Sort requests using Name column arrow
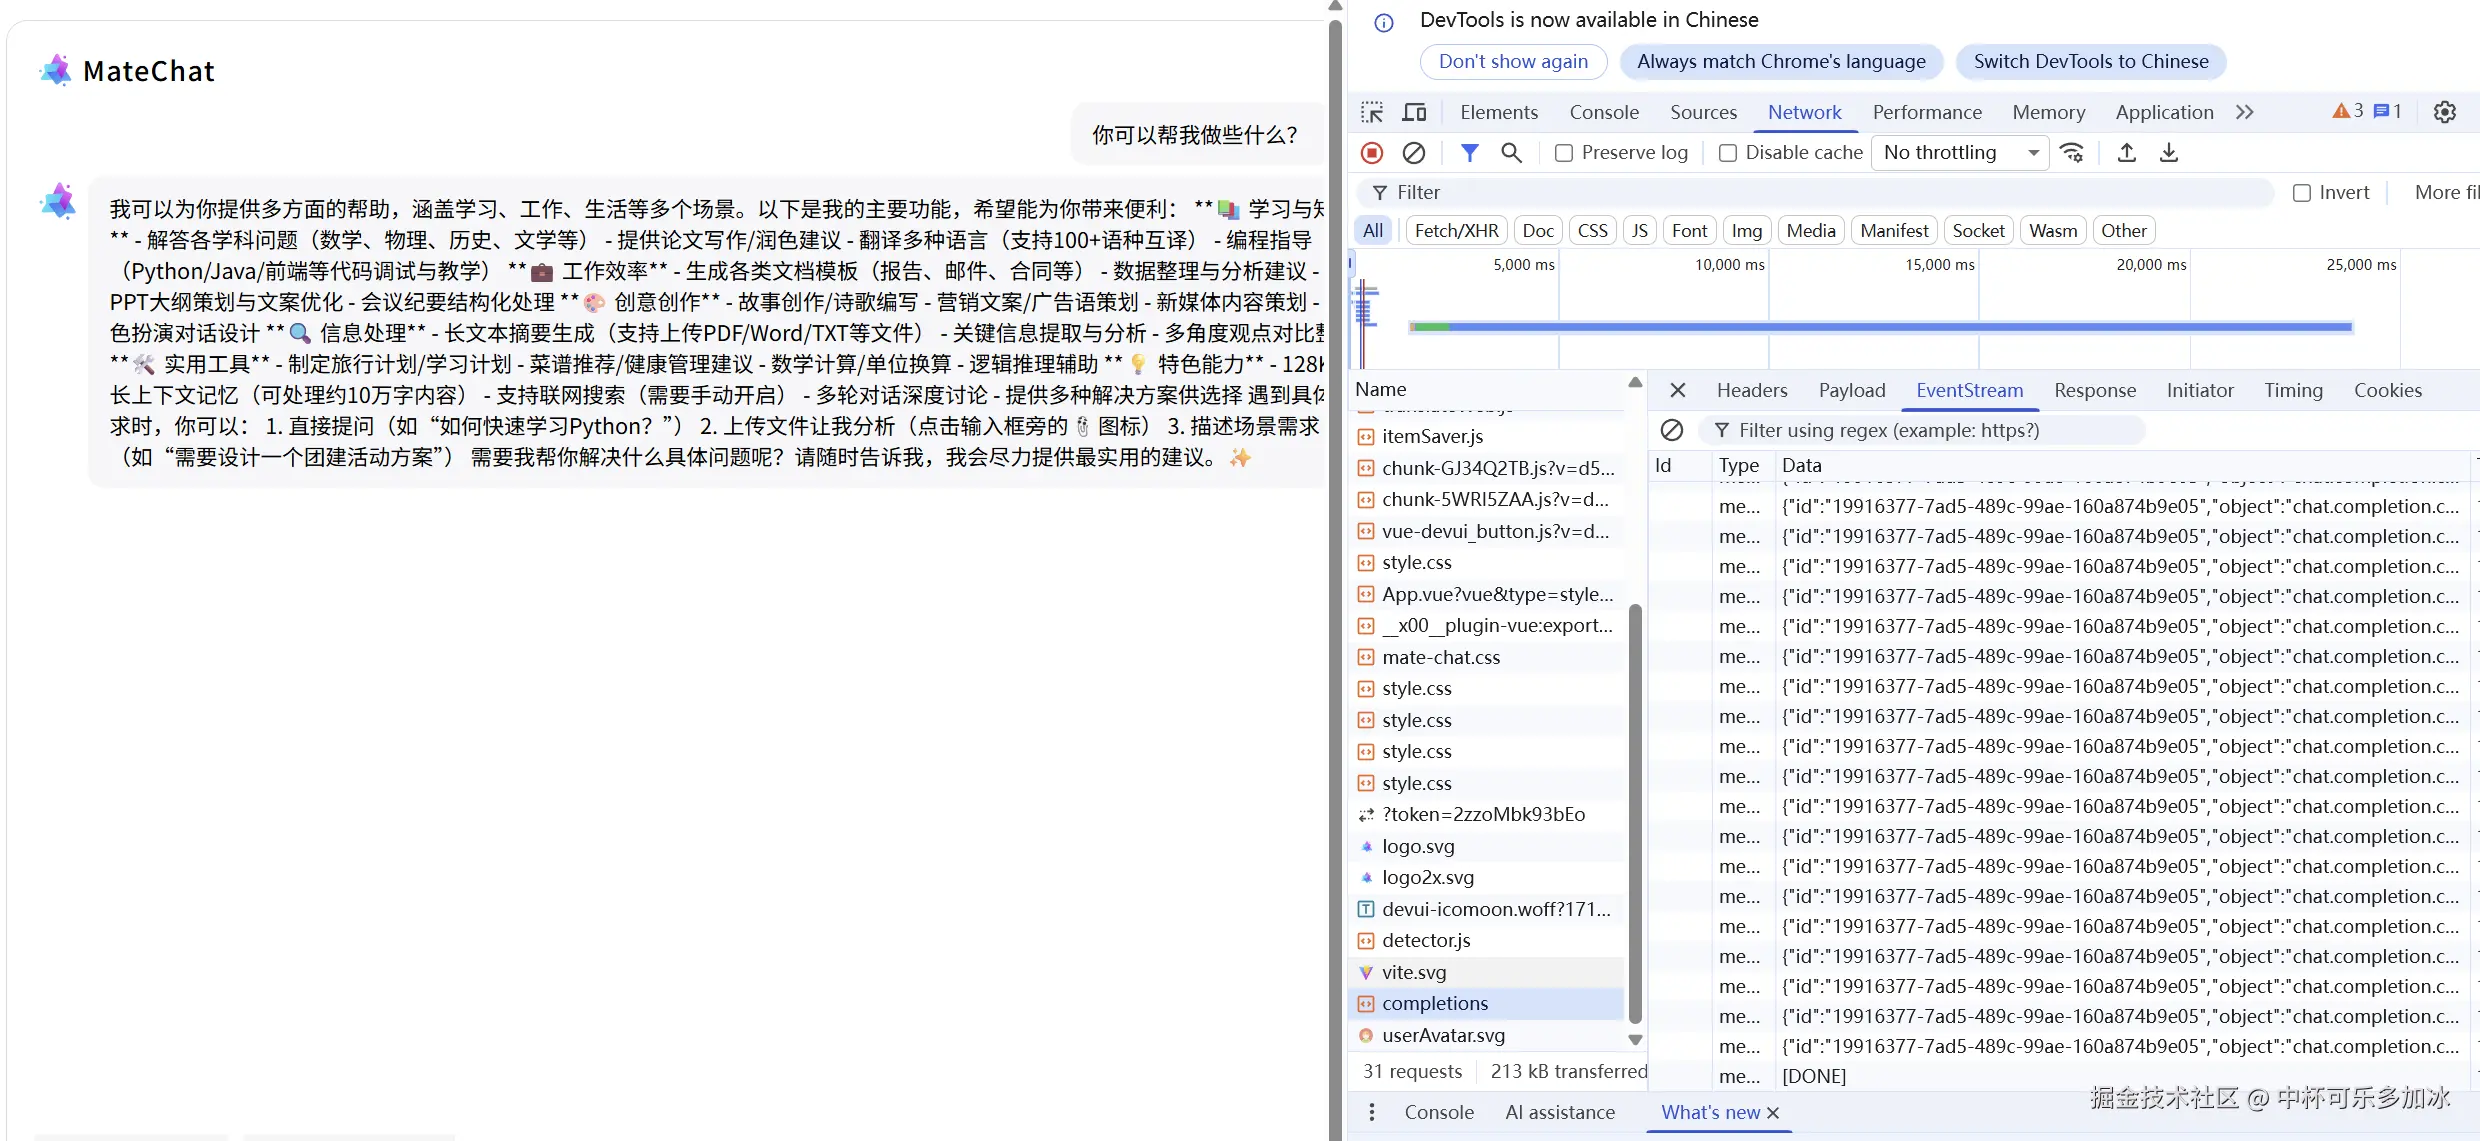This screenshot has height=1141, width=2480. [x=1634, y=383]
